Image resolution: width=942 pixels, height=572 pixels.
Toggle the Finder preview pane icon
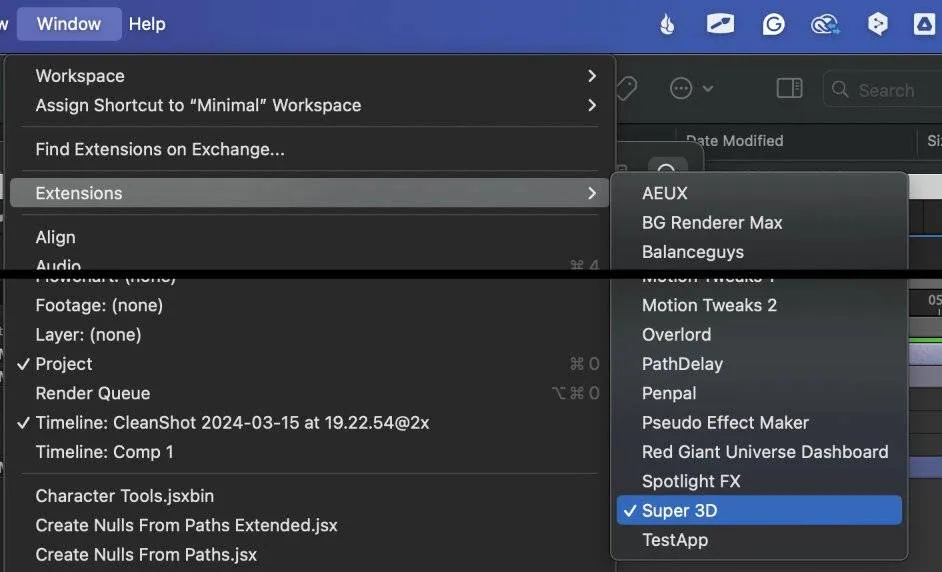pos(789,88)
